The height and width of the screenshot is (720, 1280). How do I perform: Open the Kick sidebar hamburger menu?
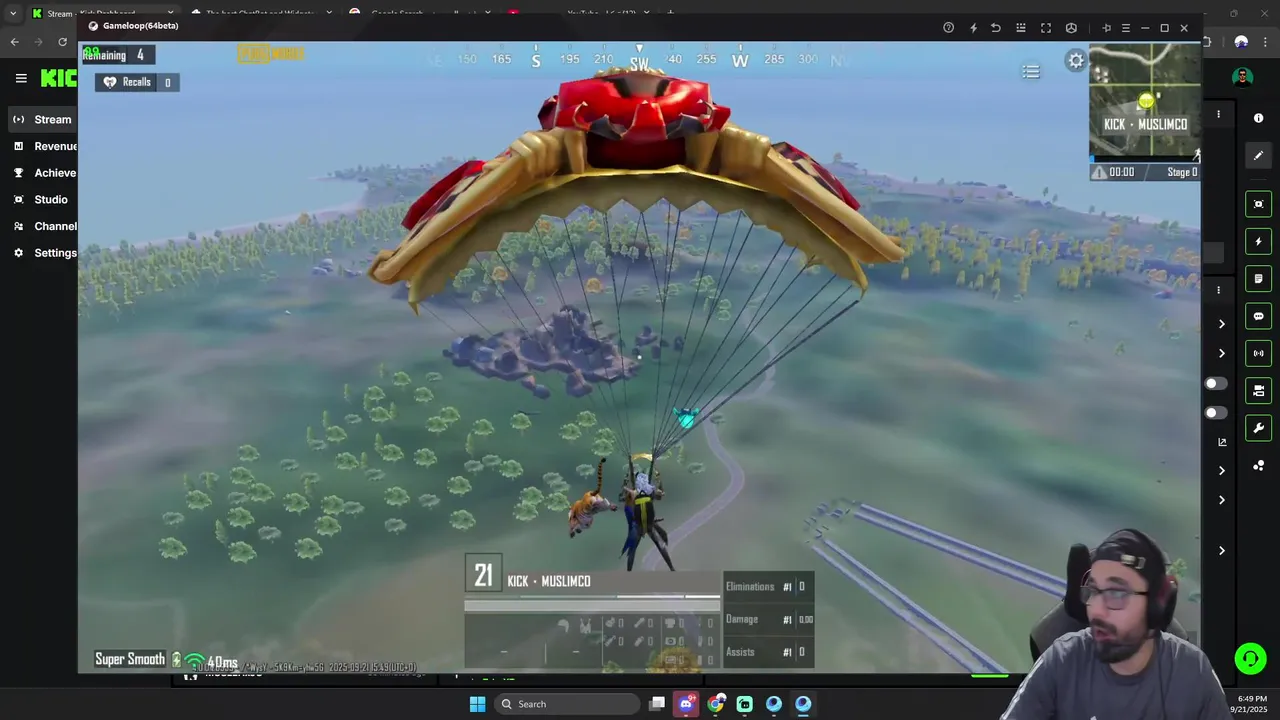(x=21, y=78)
